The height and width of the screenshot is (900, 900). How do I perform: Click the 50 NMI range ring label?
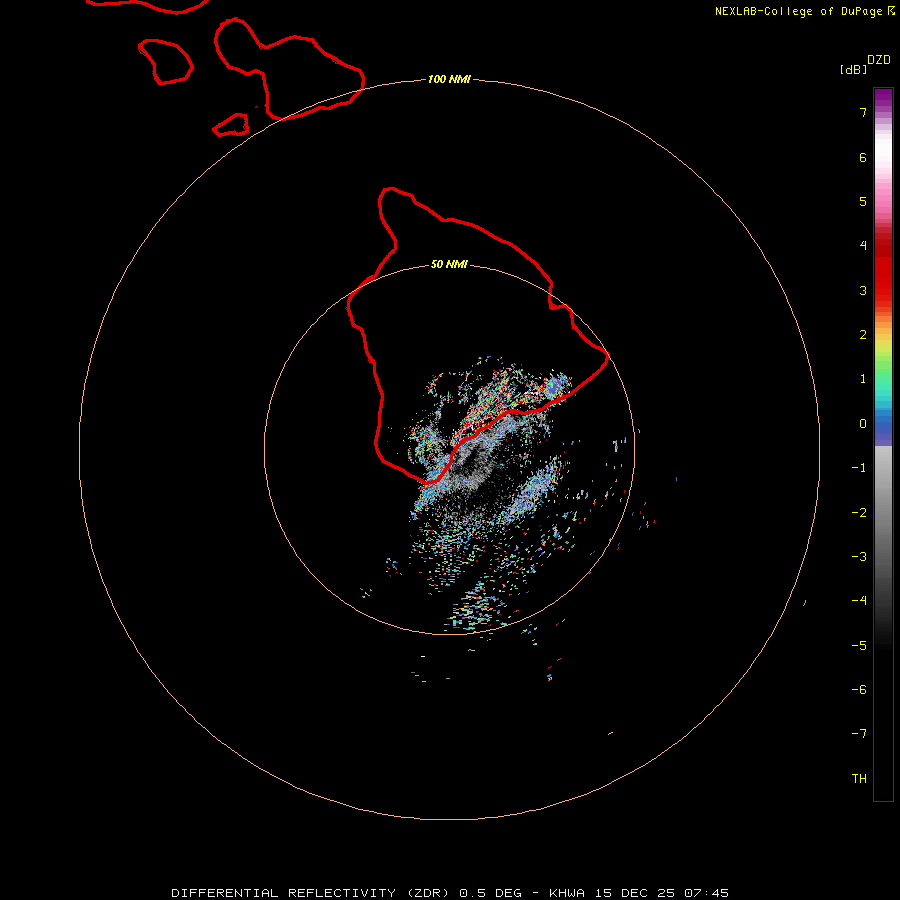pyautogui.click(x=449, y=264)
